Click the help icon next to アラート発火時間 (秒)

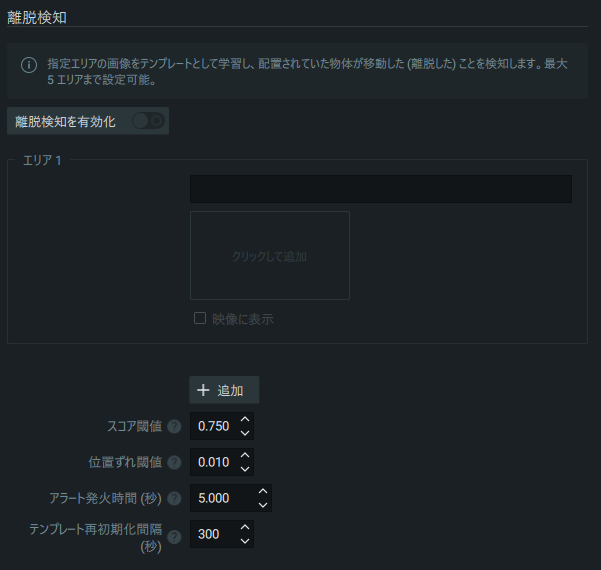click(x=174, y=498)
